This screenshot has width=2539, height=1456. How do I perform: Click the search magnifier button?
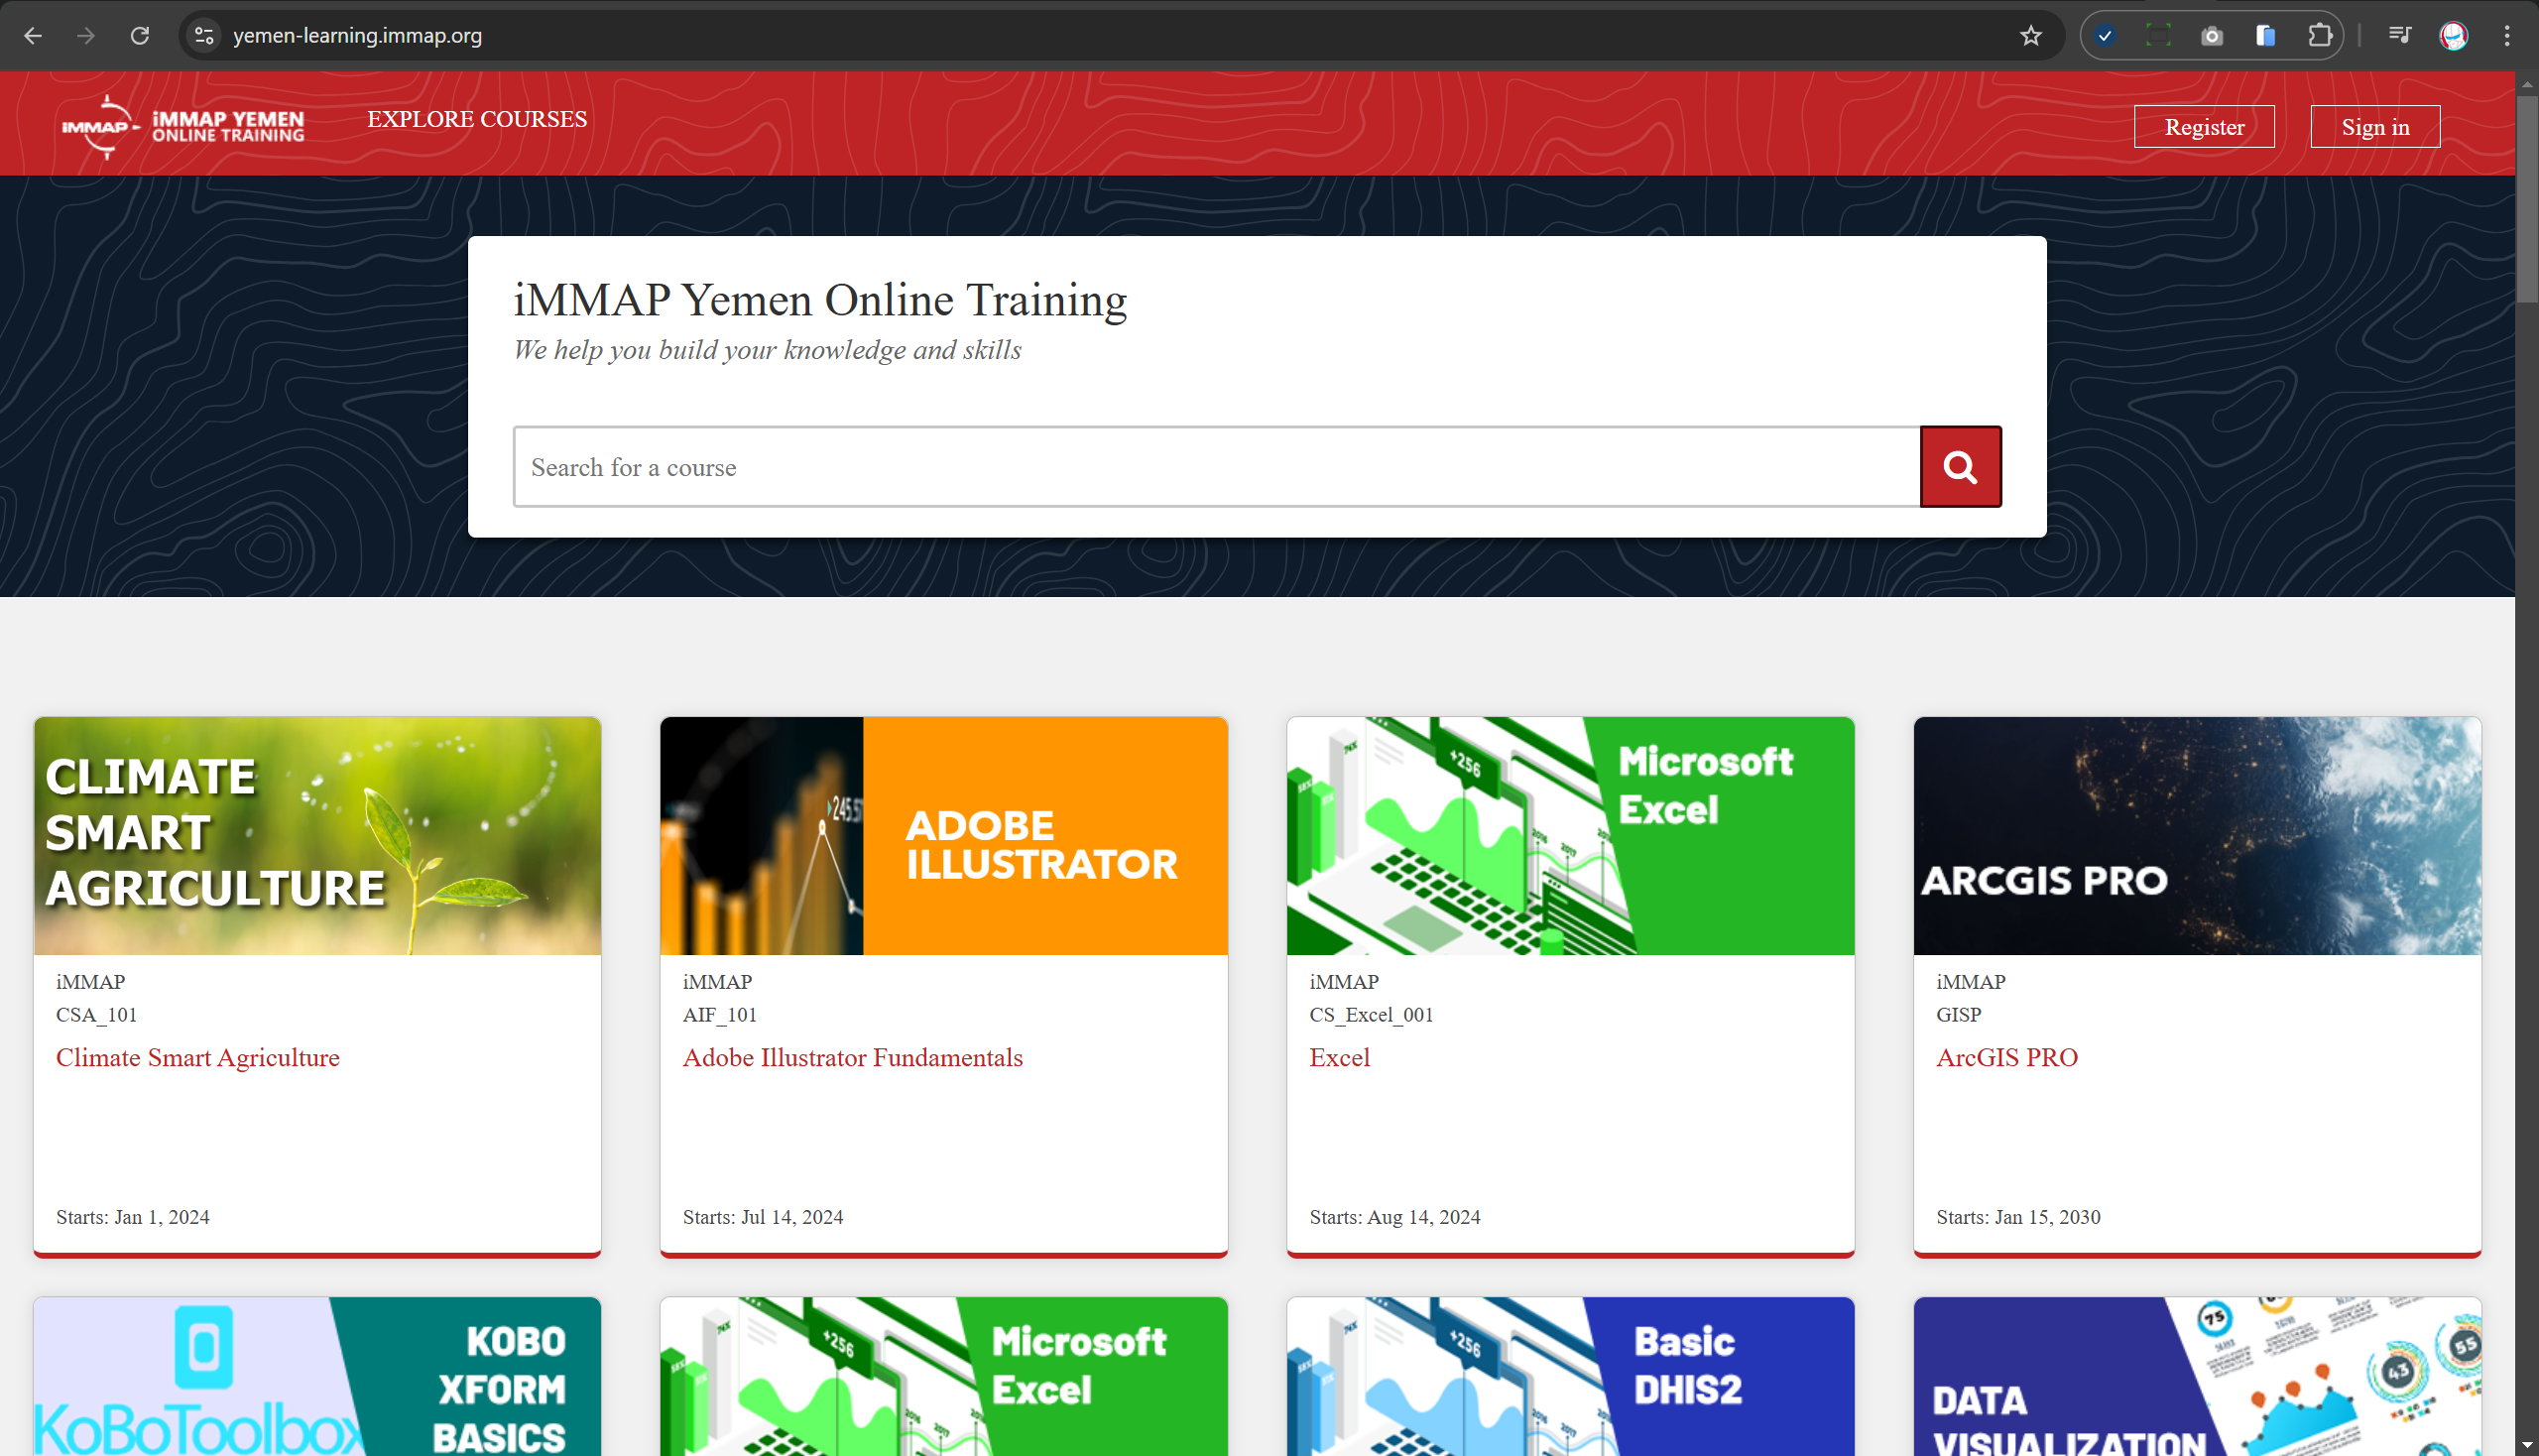pos(1959,466)
